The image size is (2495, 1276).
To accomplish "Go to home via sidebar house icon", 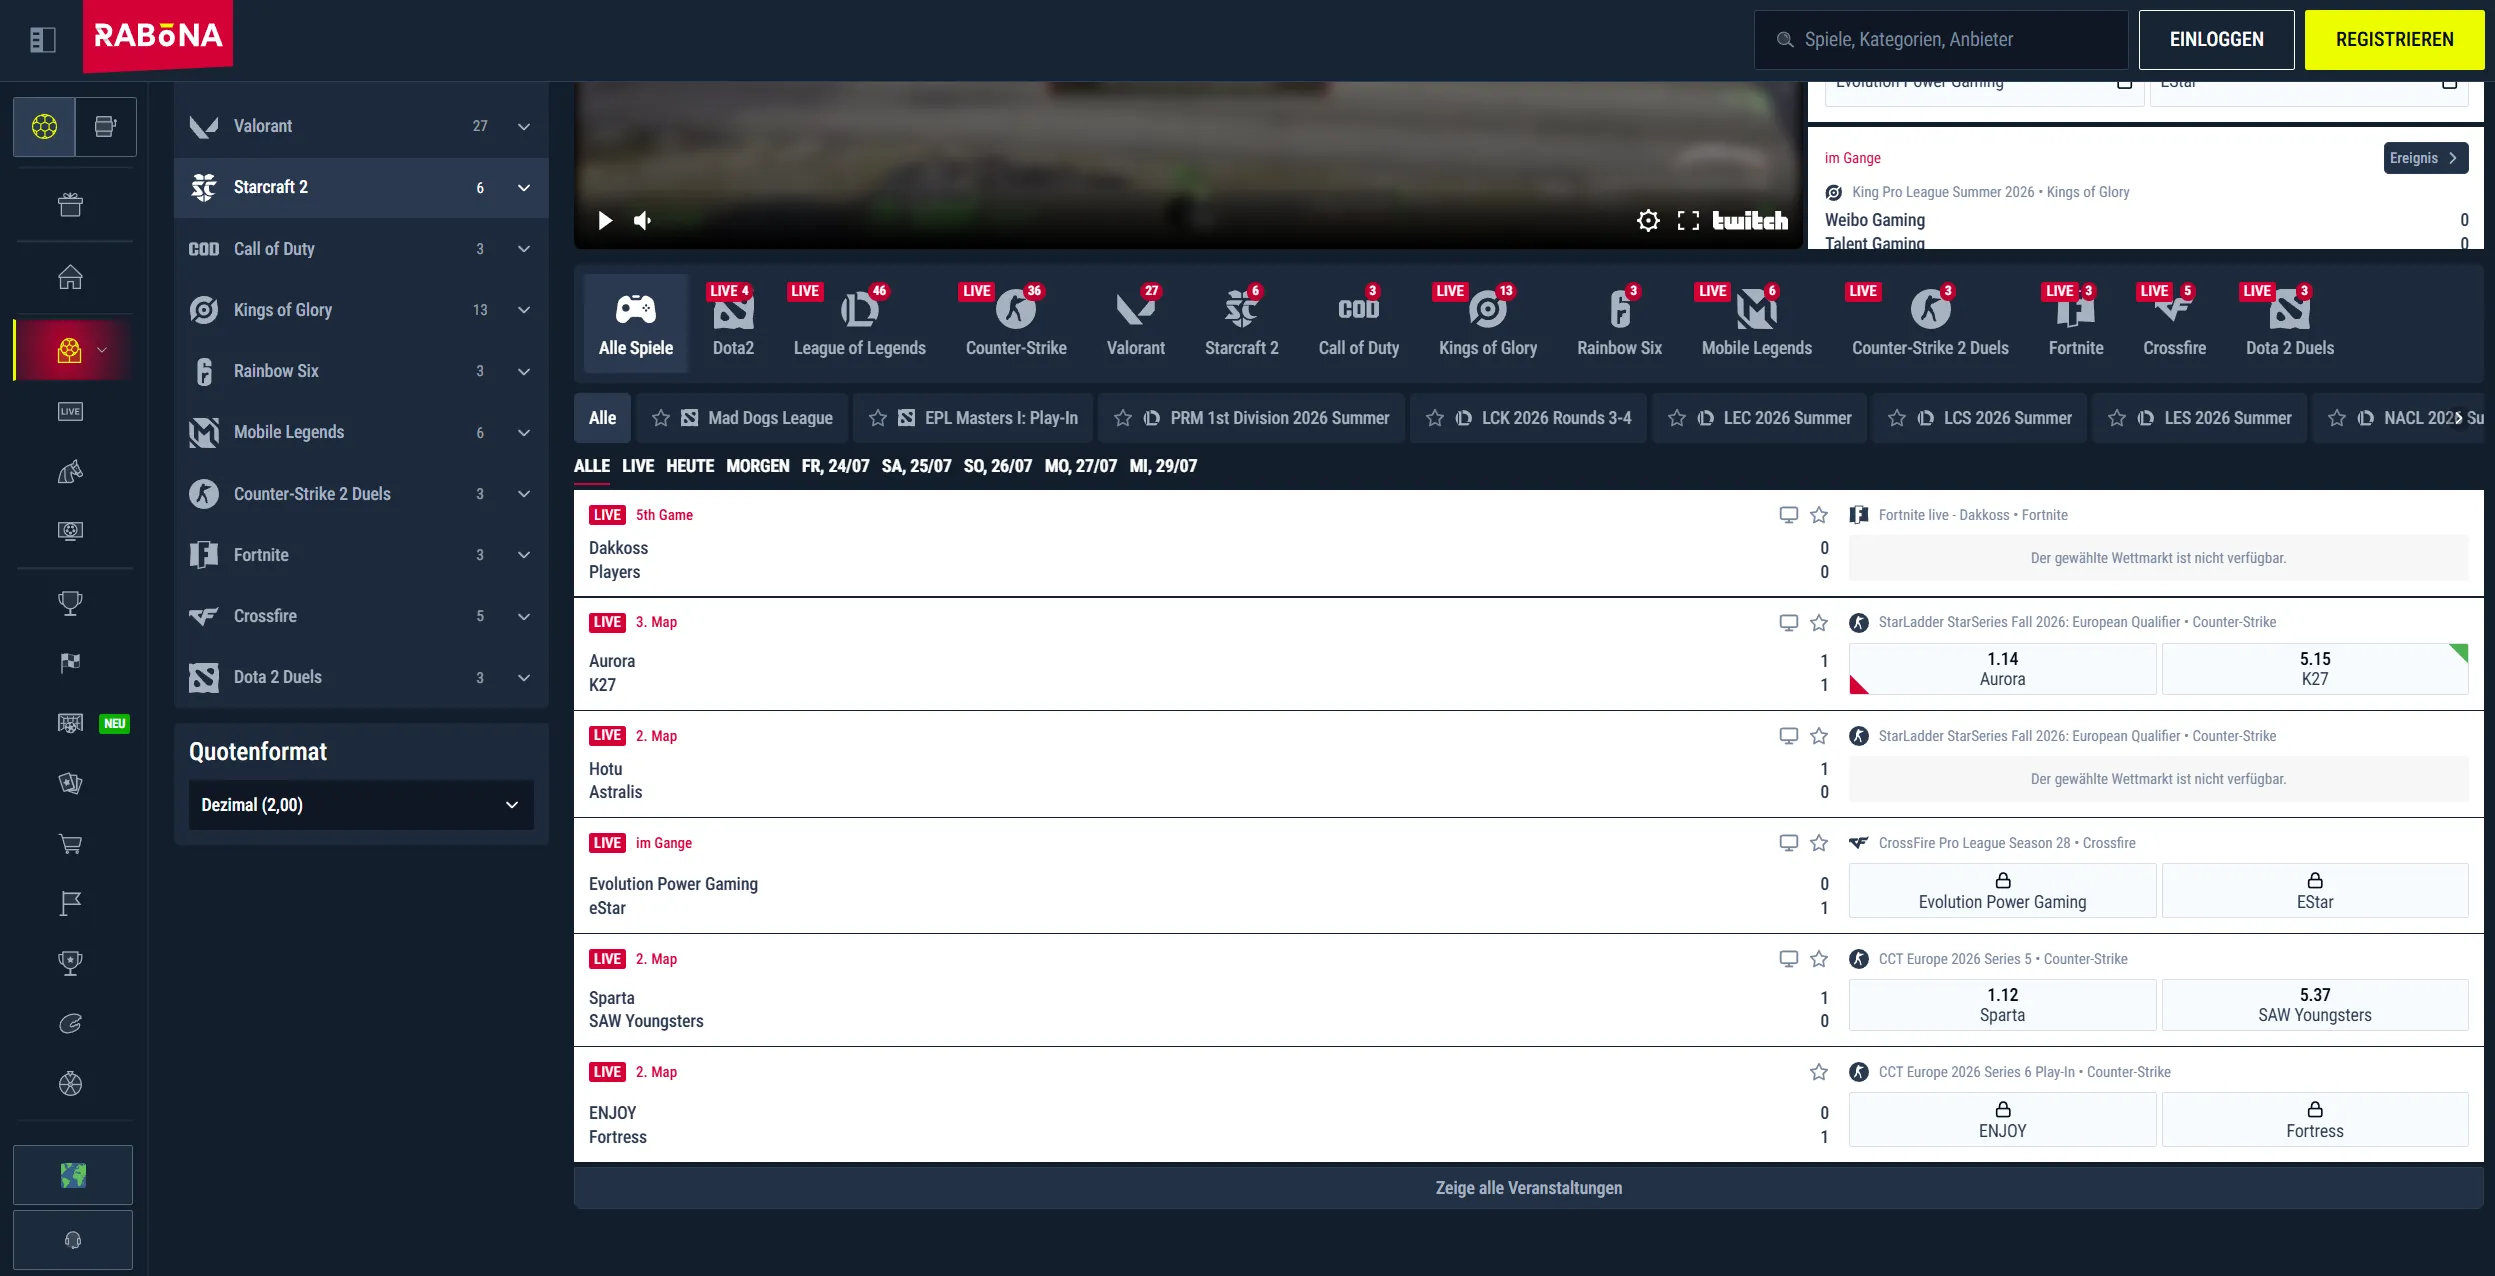I will [70, 277].
